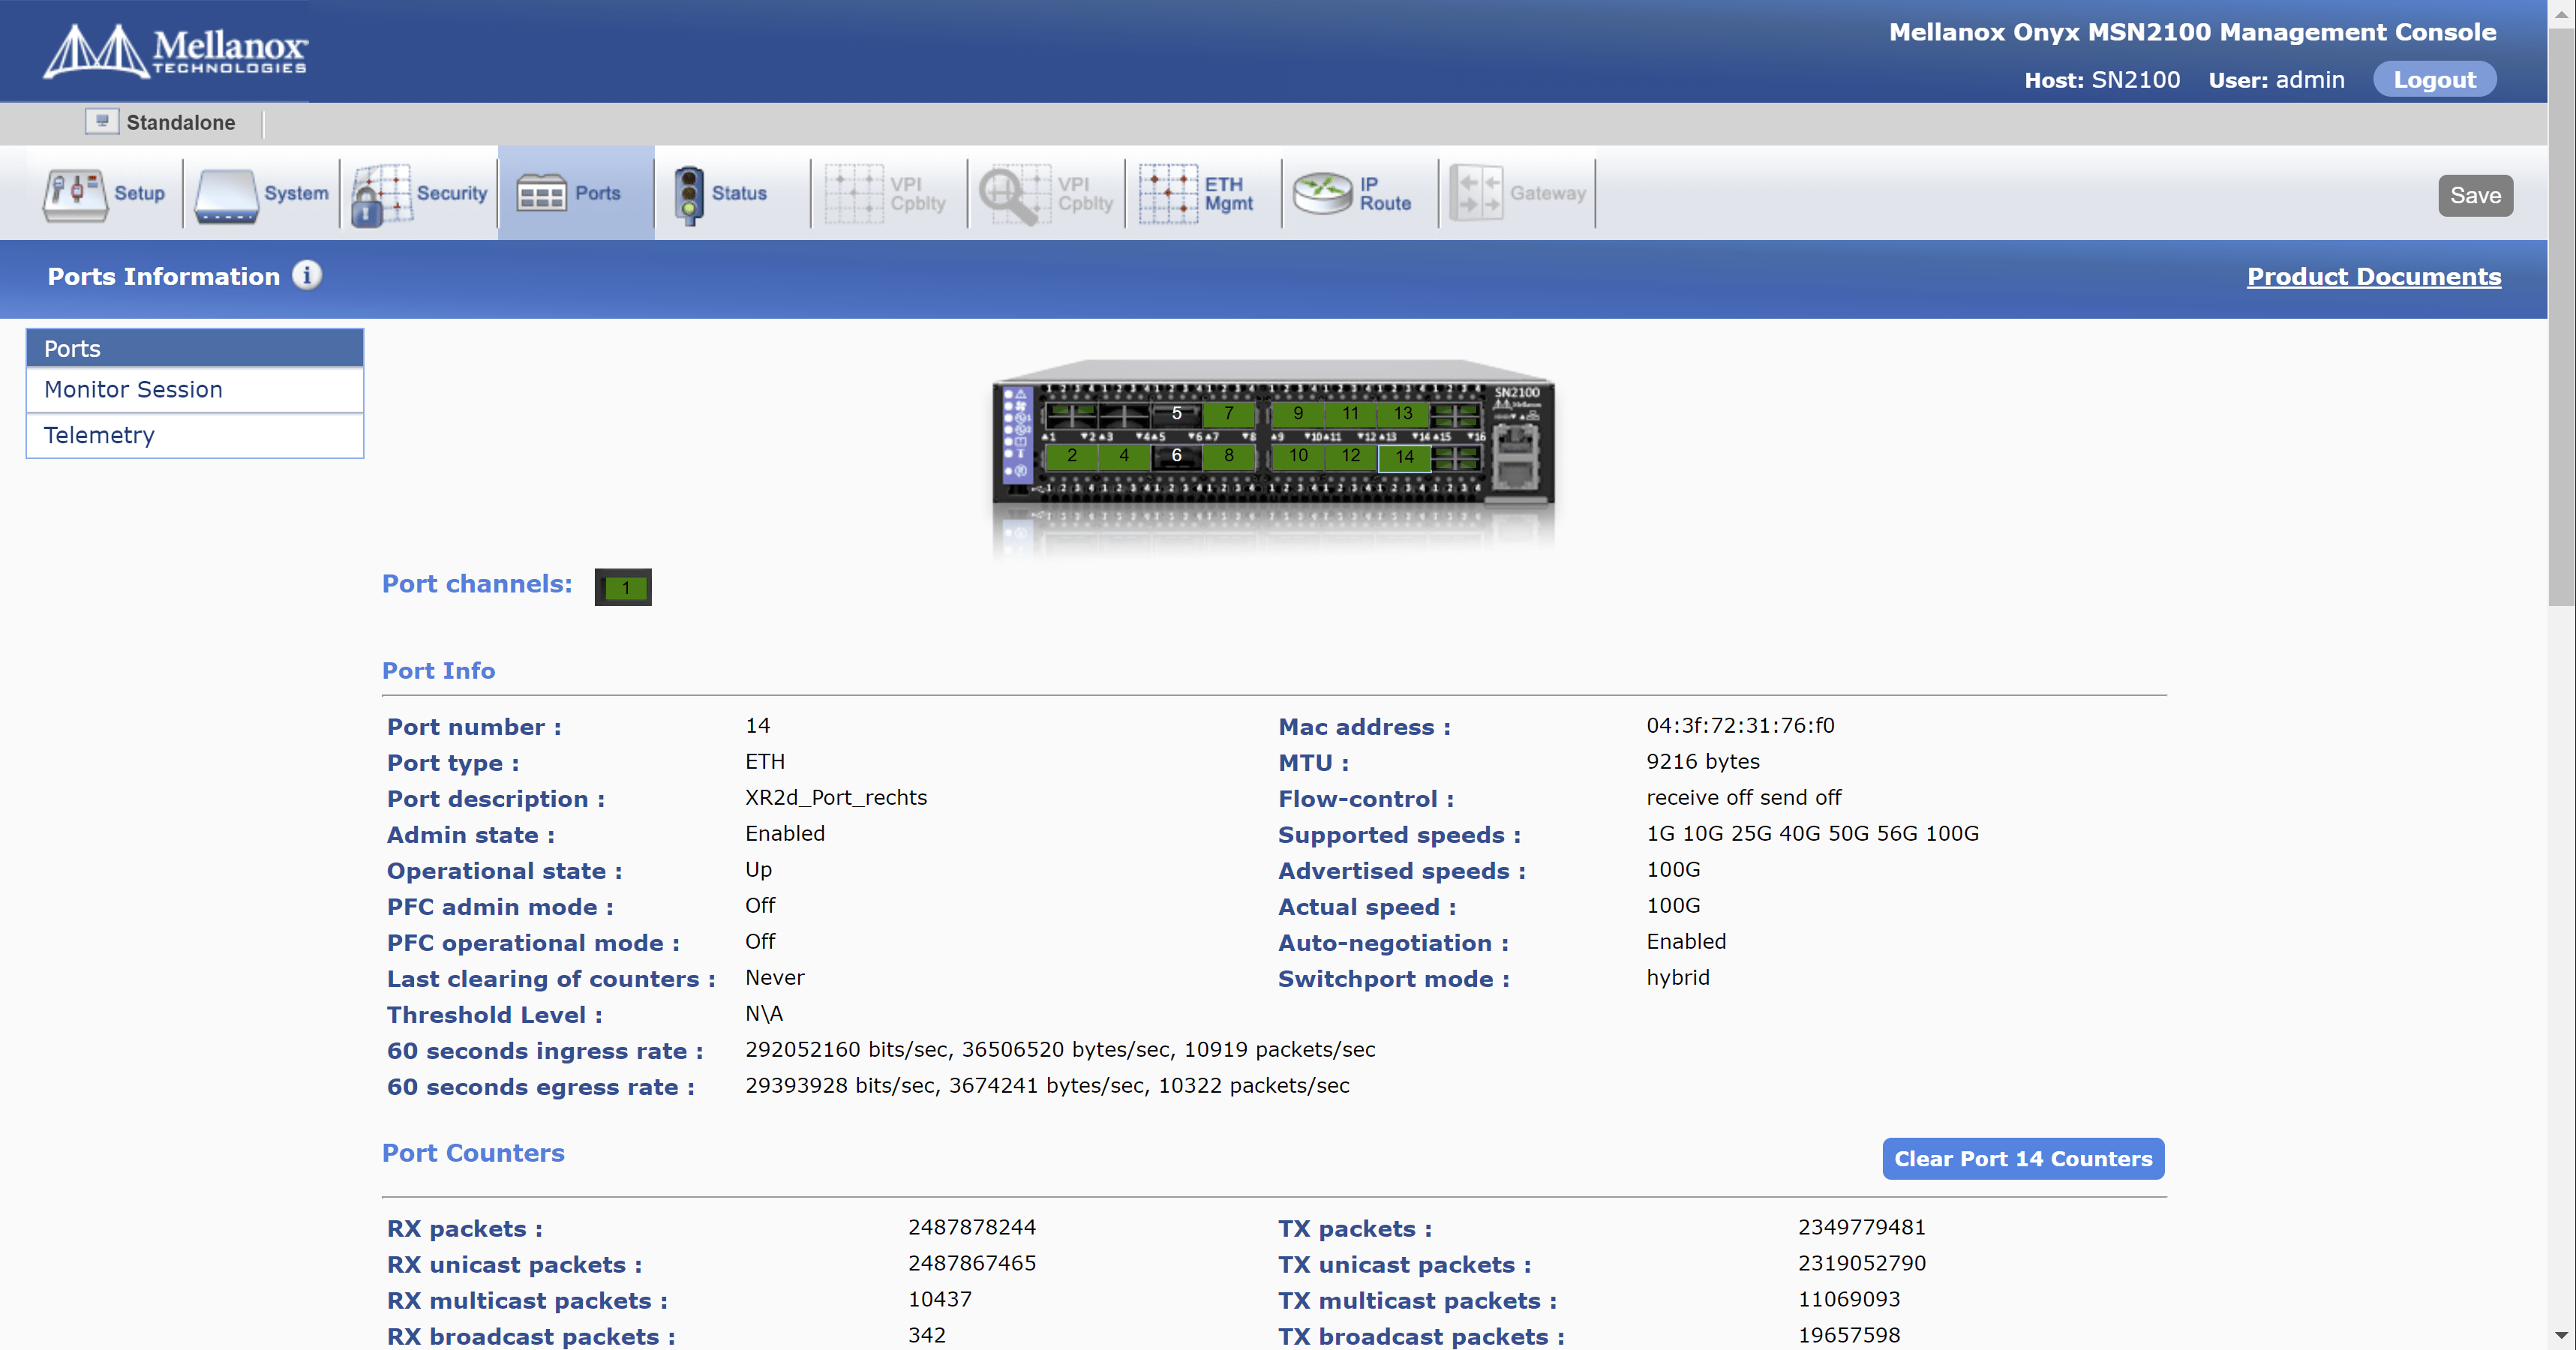Open the Status traffic-light section
This screenshot has height=1350, width=2576.
pos(688,194)
